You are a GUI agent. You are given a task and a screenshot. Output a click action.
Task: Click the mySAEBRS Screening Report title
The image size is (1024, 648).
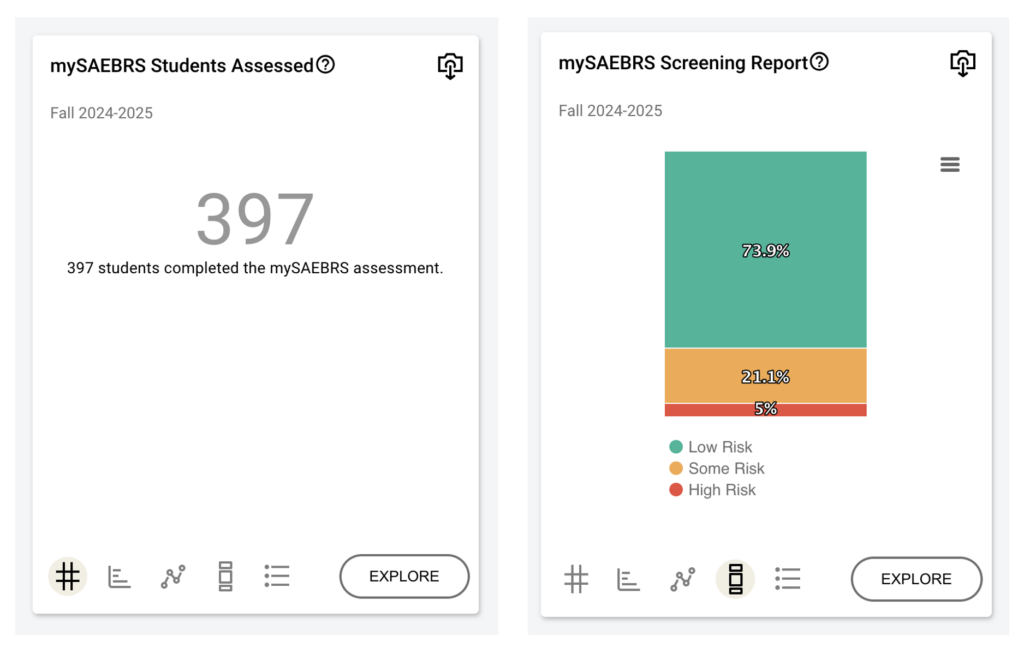[683, 63]
